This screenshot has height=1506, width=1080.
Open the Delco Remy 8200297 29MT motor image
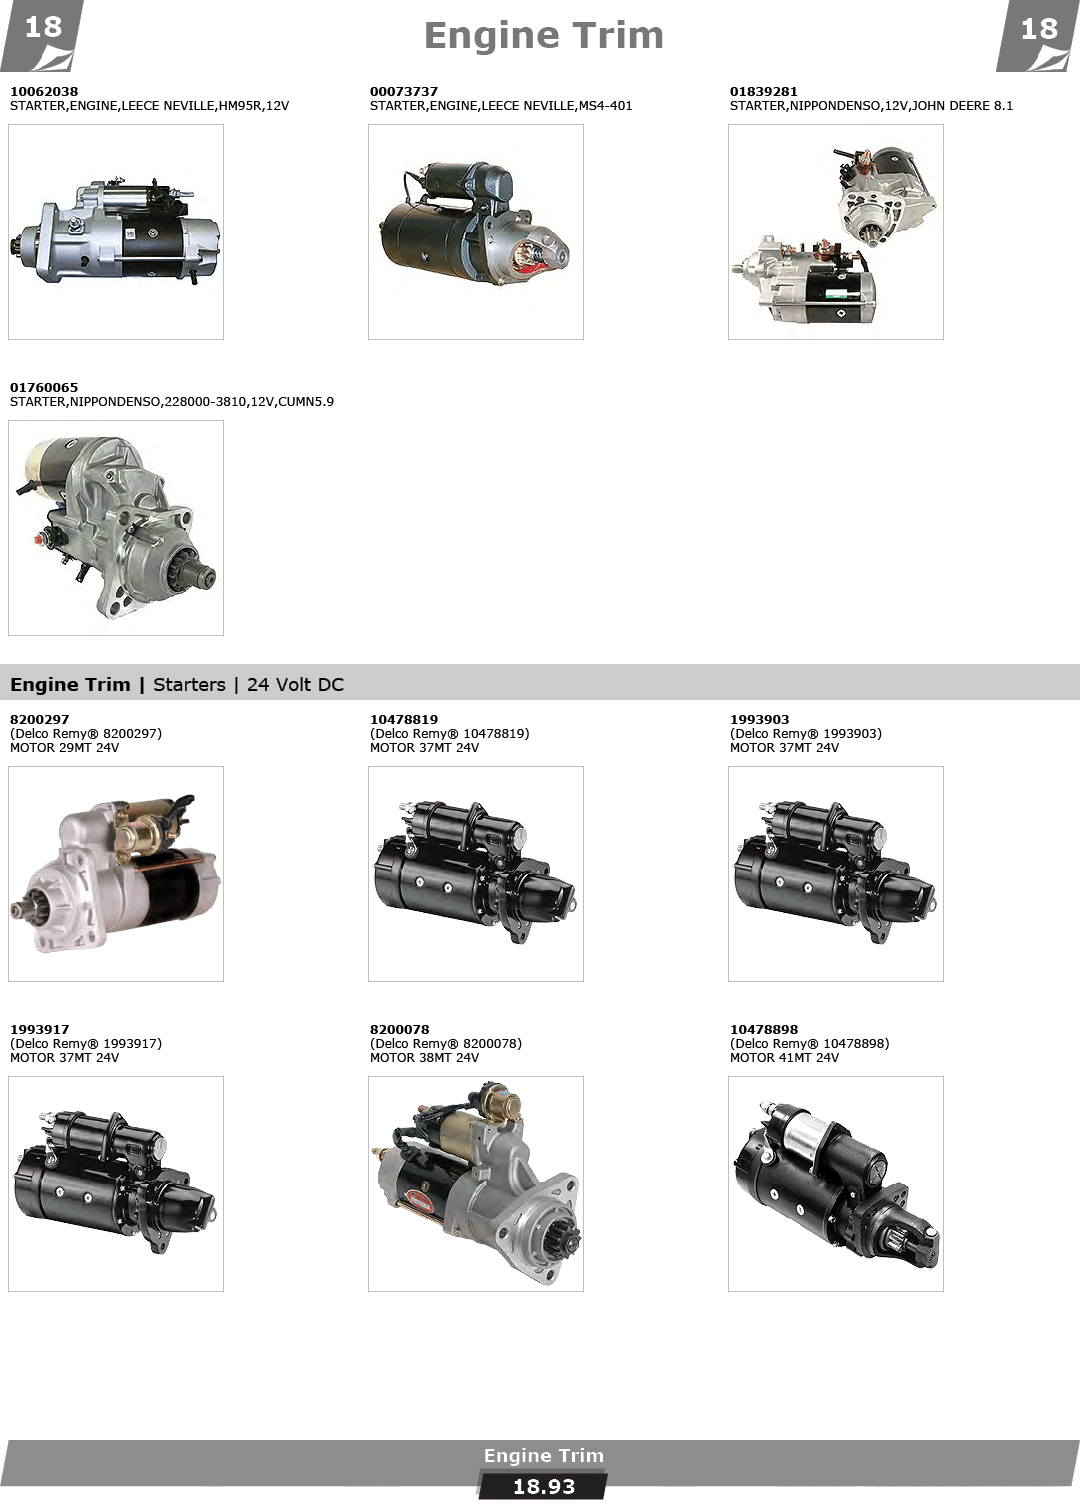(x=116, y=873)
